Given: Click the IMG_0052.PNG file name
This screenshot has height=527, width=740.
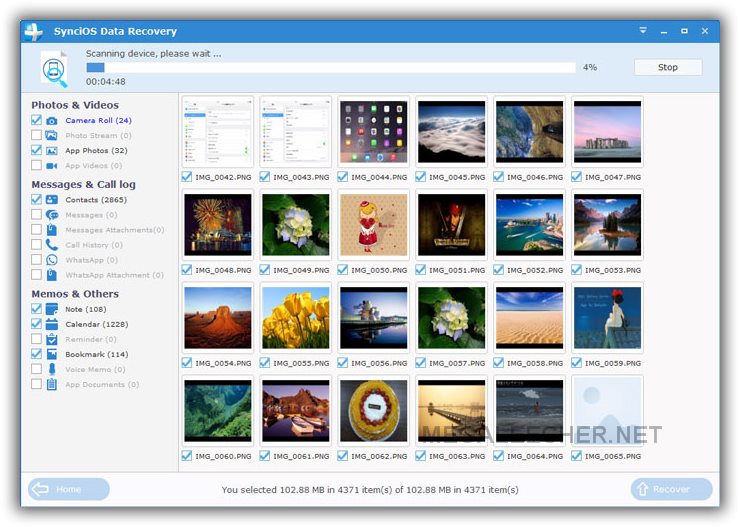Looking at the screenshot, I should (535, 270).
